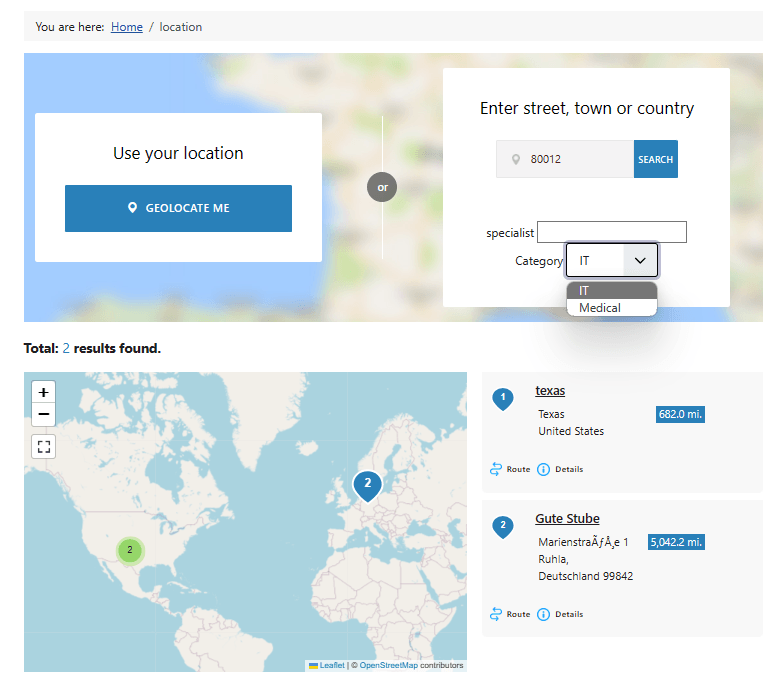
Task: Click the specialist text field
Action: [x=611, y=232]
